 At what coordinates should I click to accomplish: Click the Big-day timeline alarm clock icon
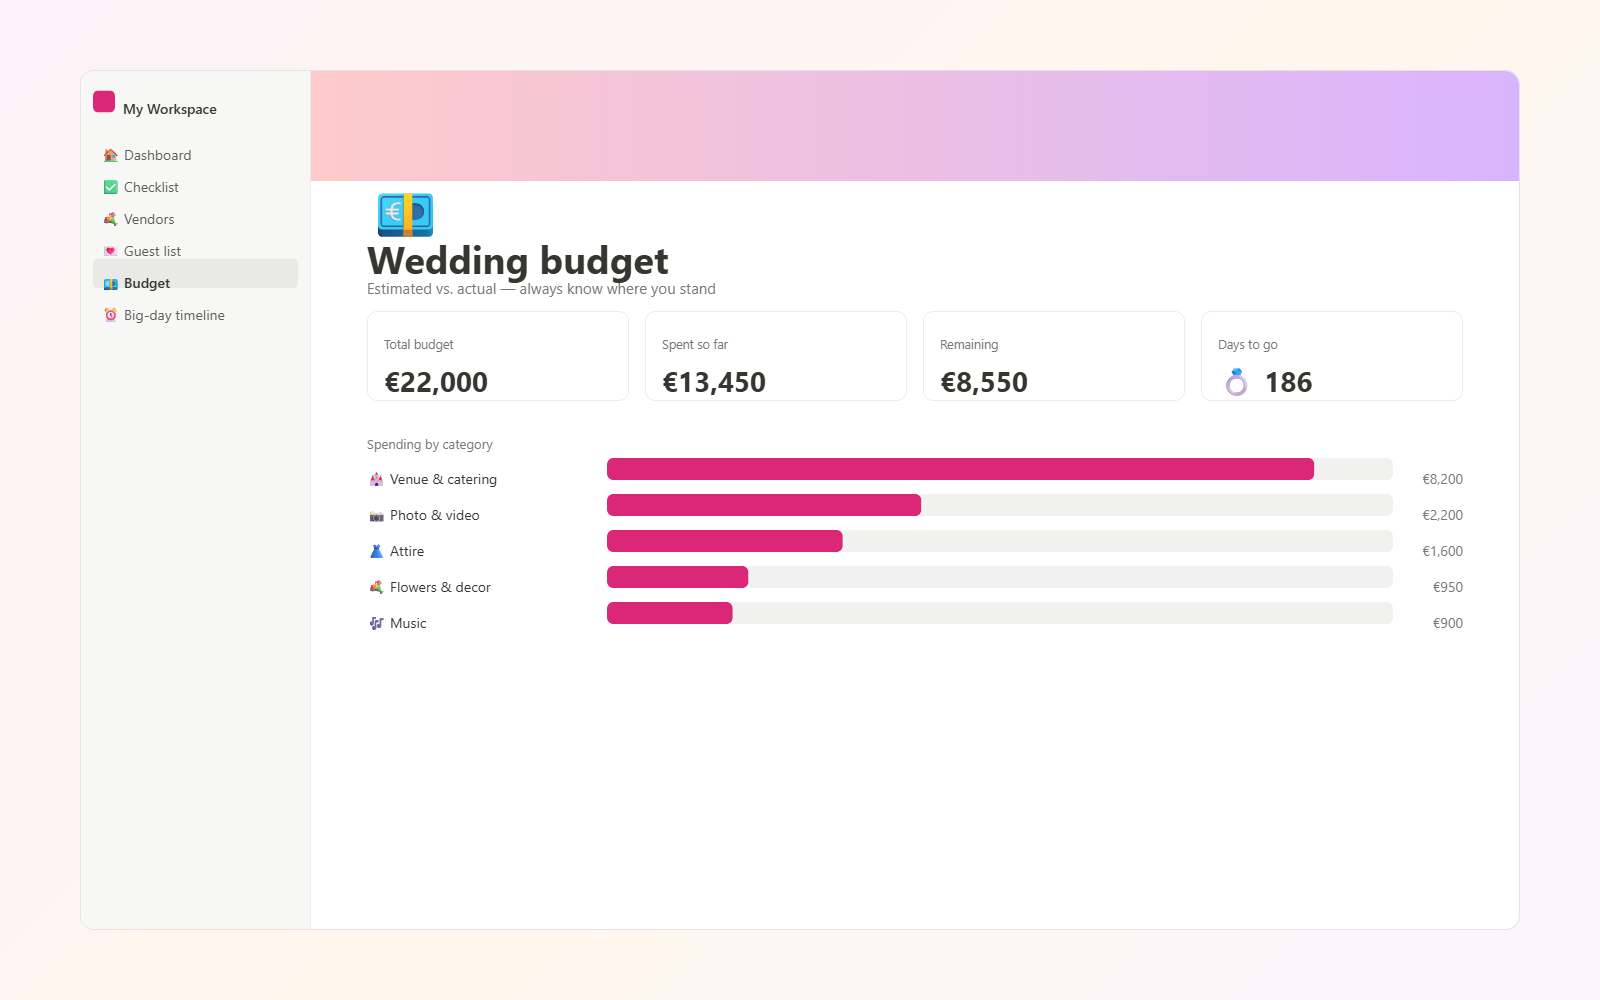point(111,315)
